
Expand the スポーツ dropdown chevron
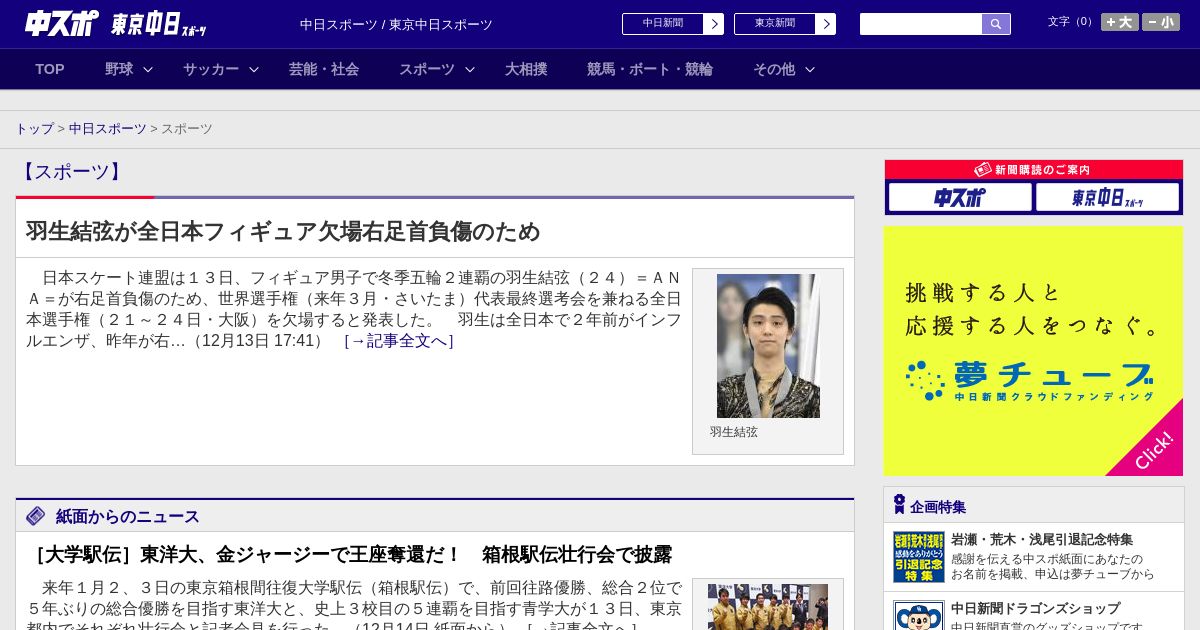pyautogui.click(x=470, y=69)
